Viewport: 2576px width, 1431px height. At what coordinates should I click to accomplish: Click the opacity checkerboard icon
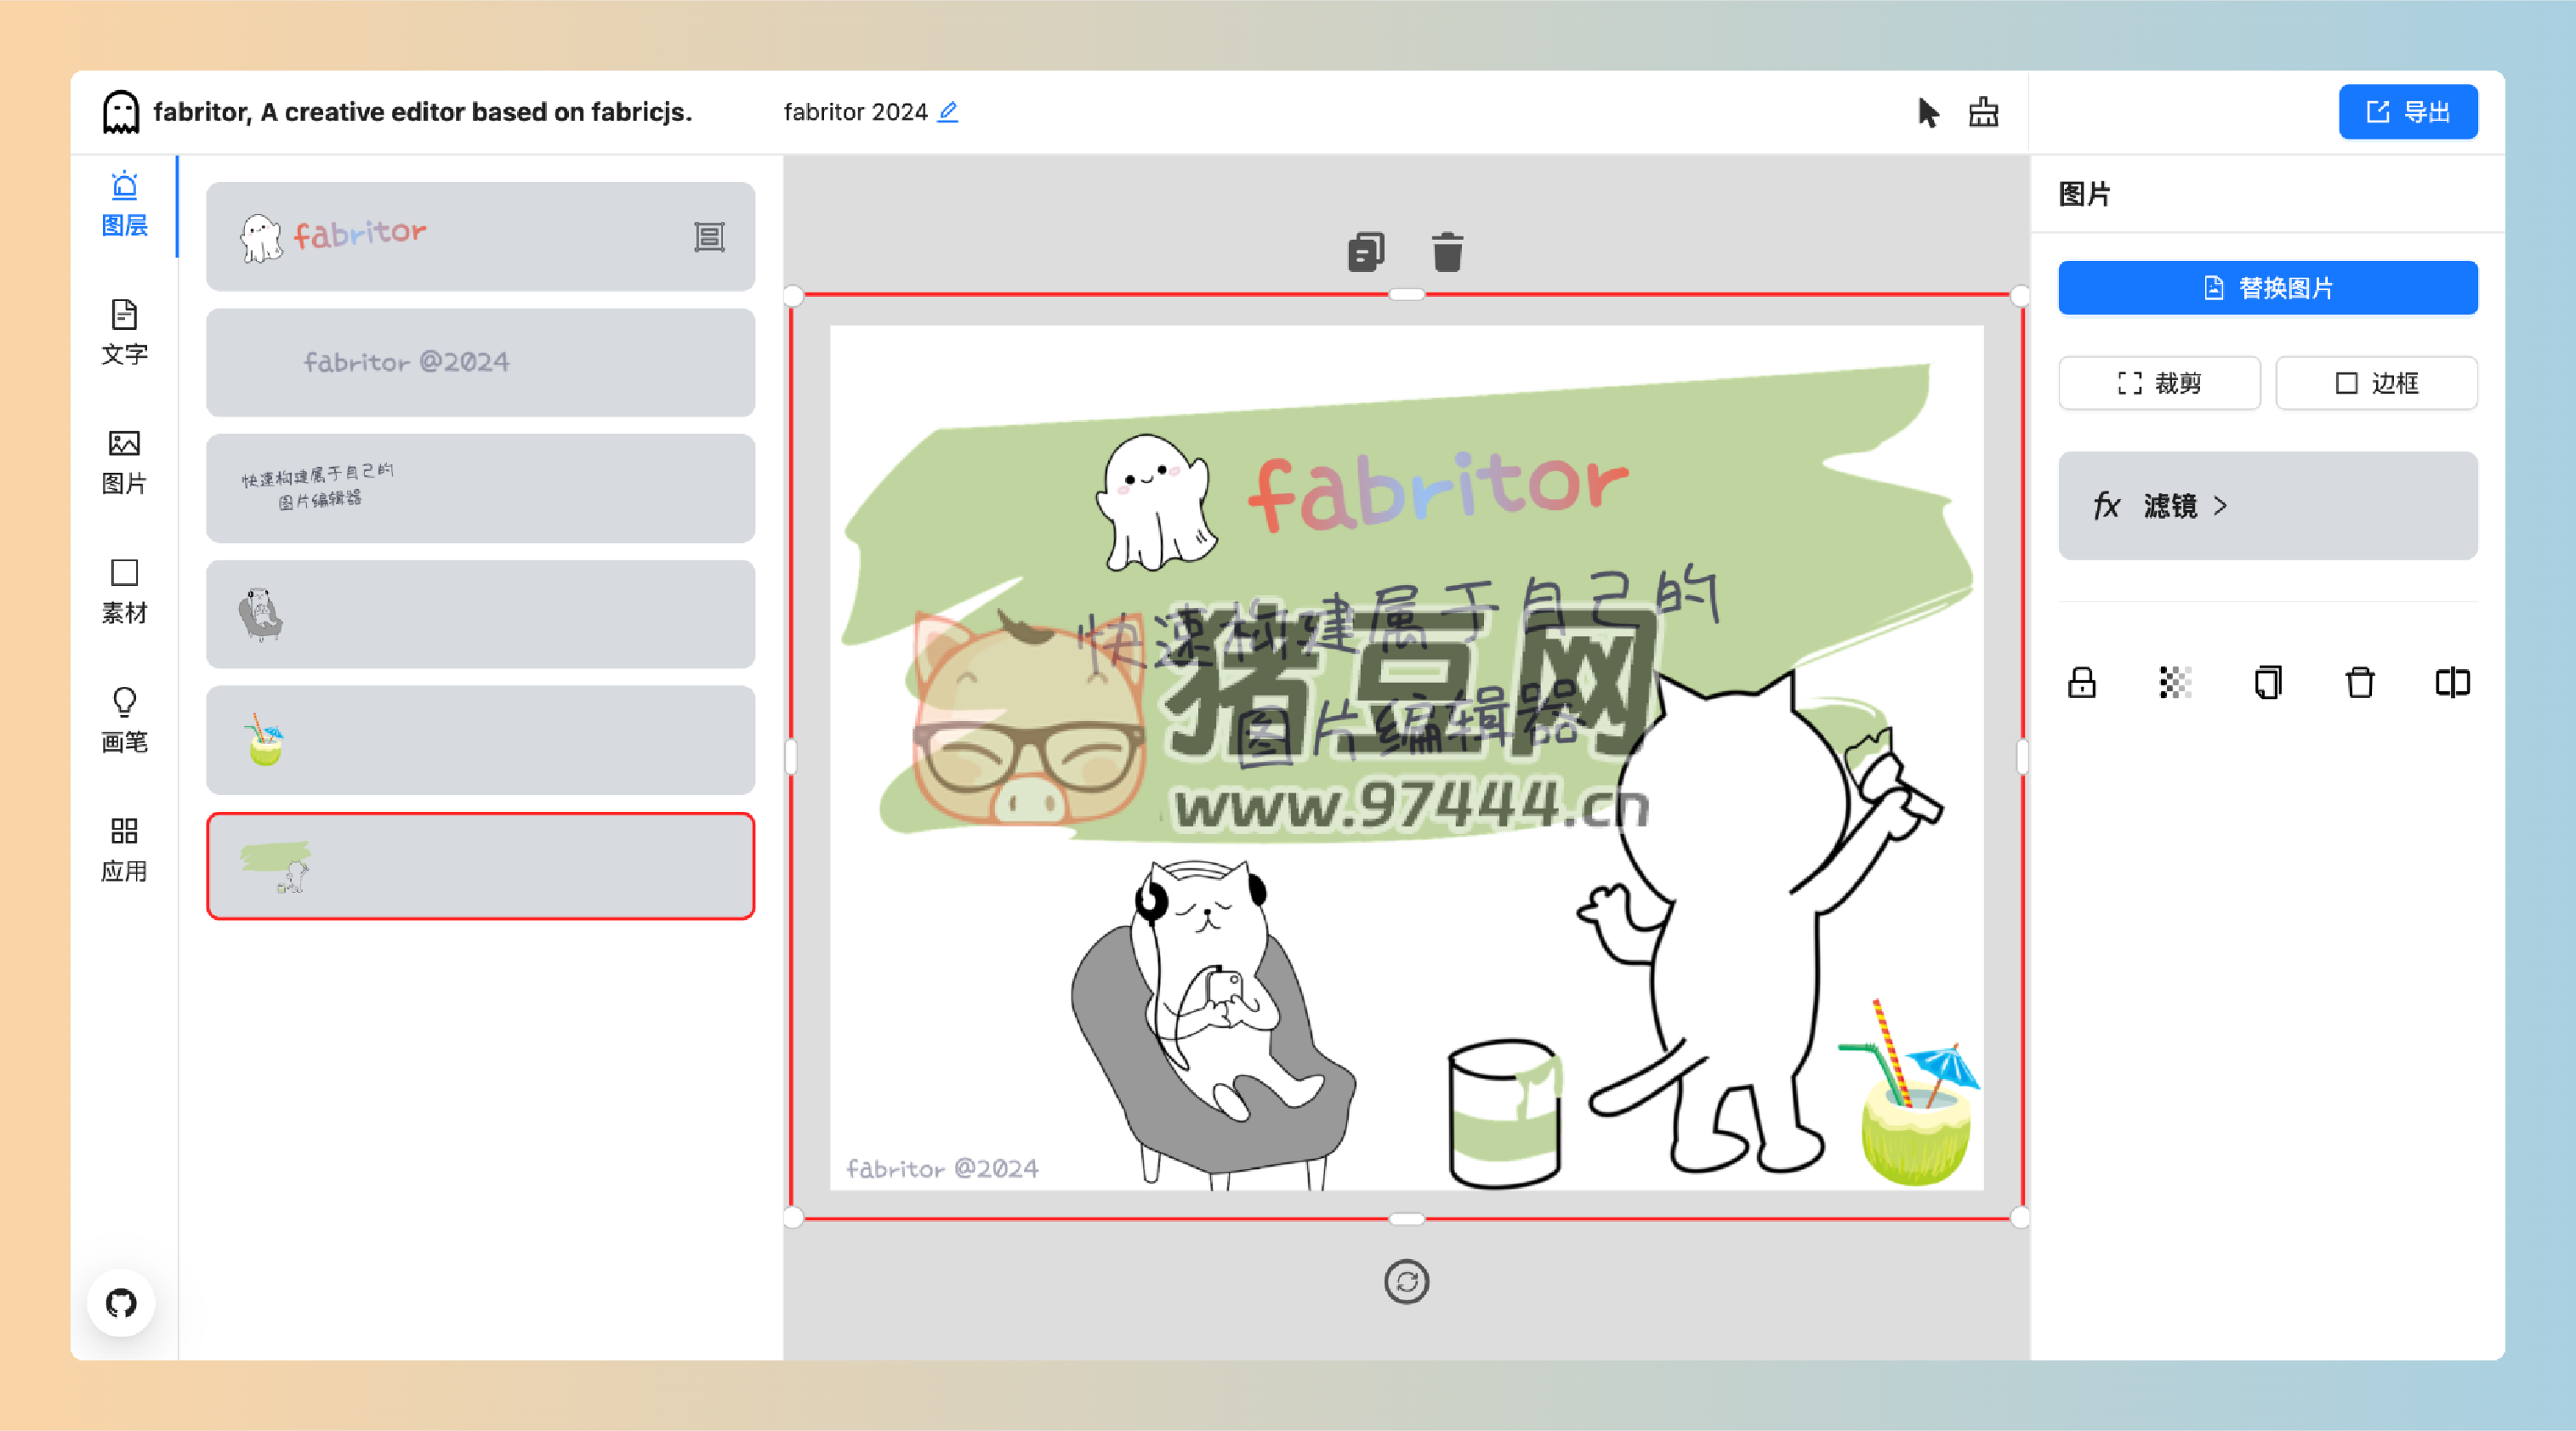click(x=2175, y=683)
